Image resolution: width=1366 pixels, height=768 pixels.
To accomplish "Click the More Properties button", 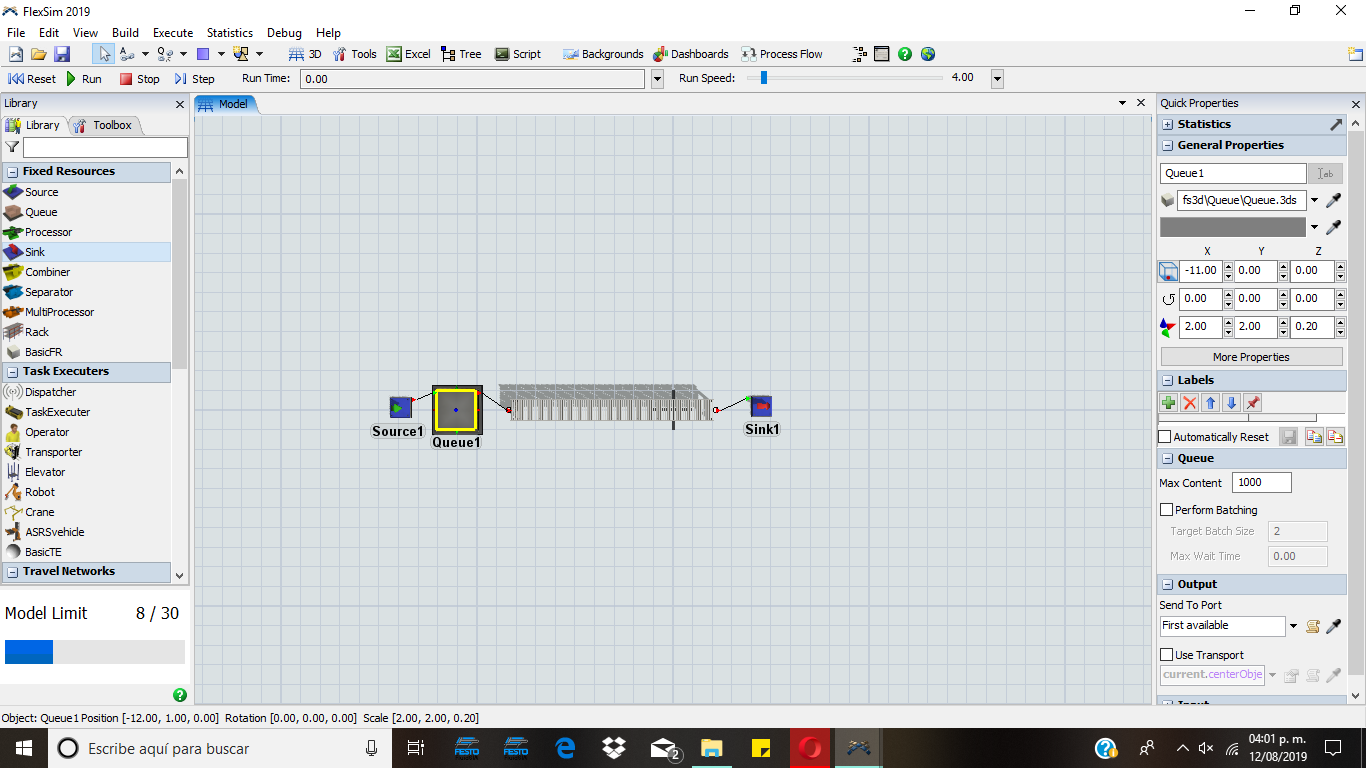I will tap(1251, 357).
